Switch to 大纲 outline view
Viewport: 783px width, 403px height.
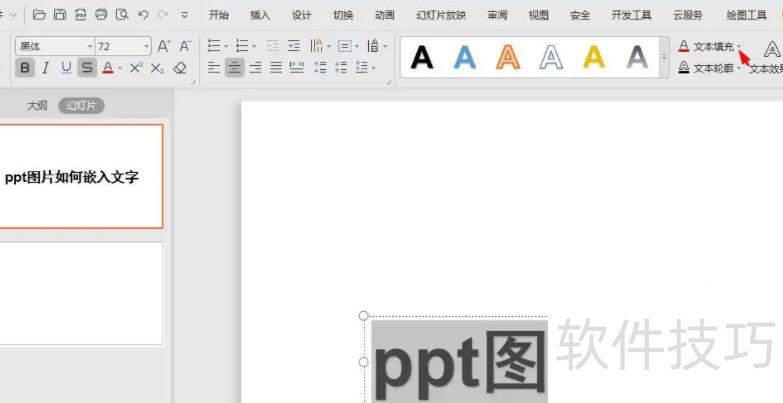(x=37, y=105)
